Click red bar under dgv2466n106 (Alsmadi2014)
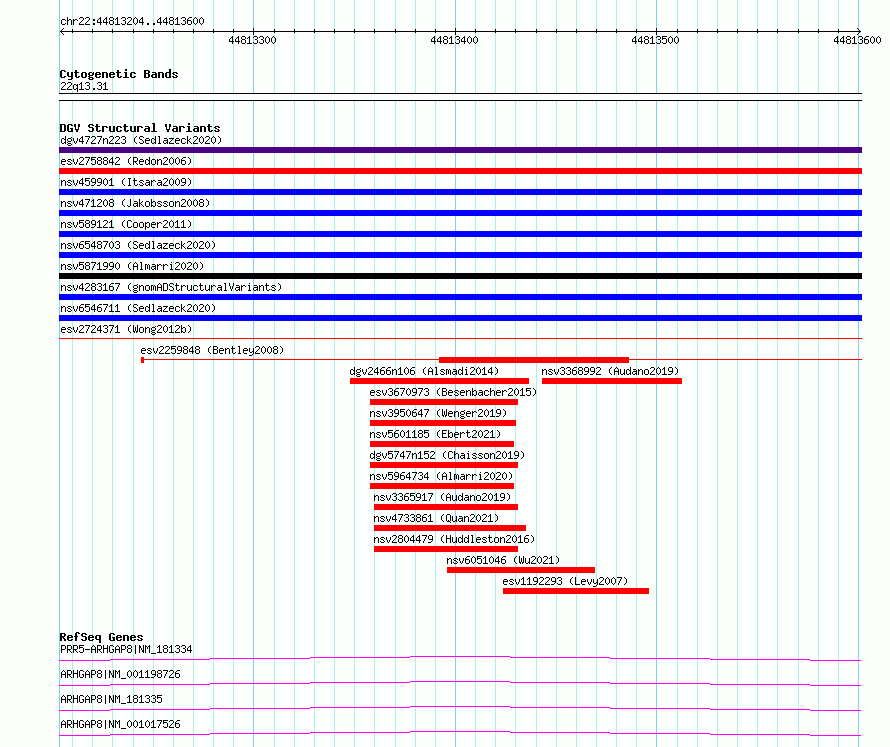The width and height of the screenshot is (890, 747). point(439,381)
